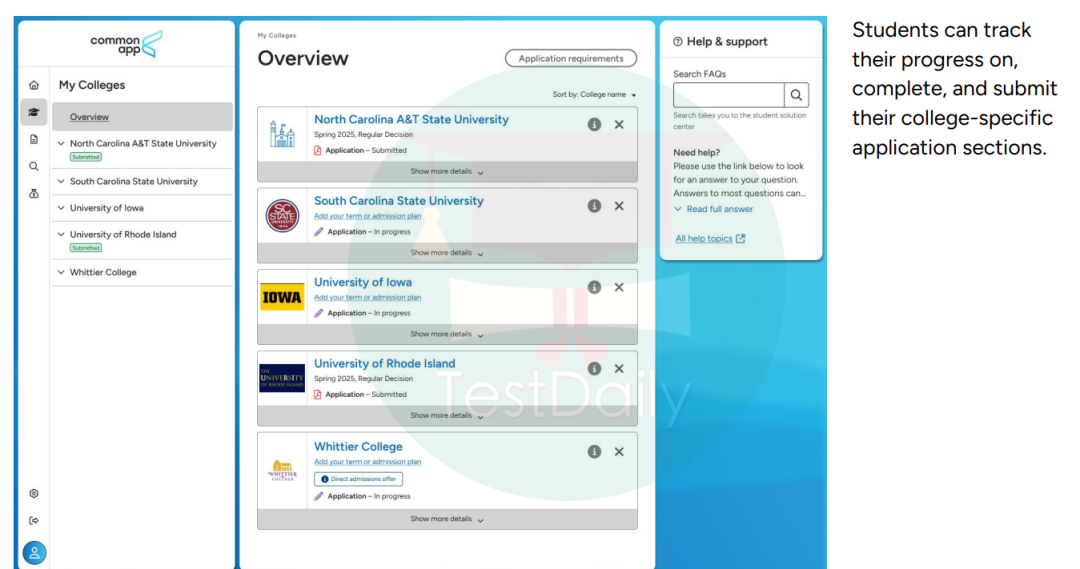Click the Direct admissions offer badge
Viewport: 1080px width, 569px height.
[x=358, y=479]
